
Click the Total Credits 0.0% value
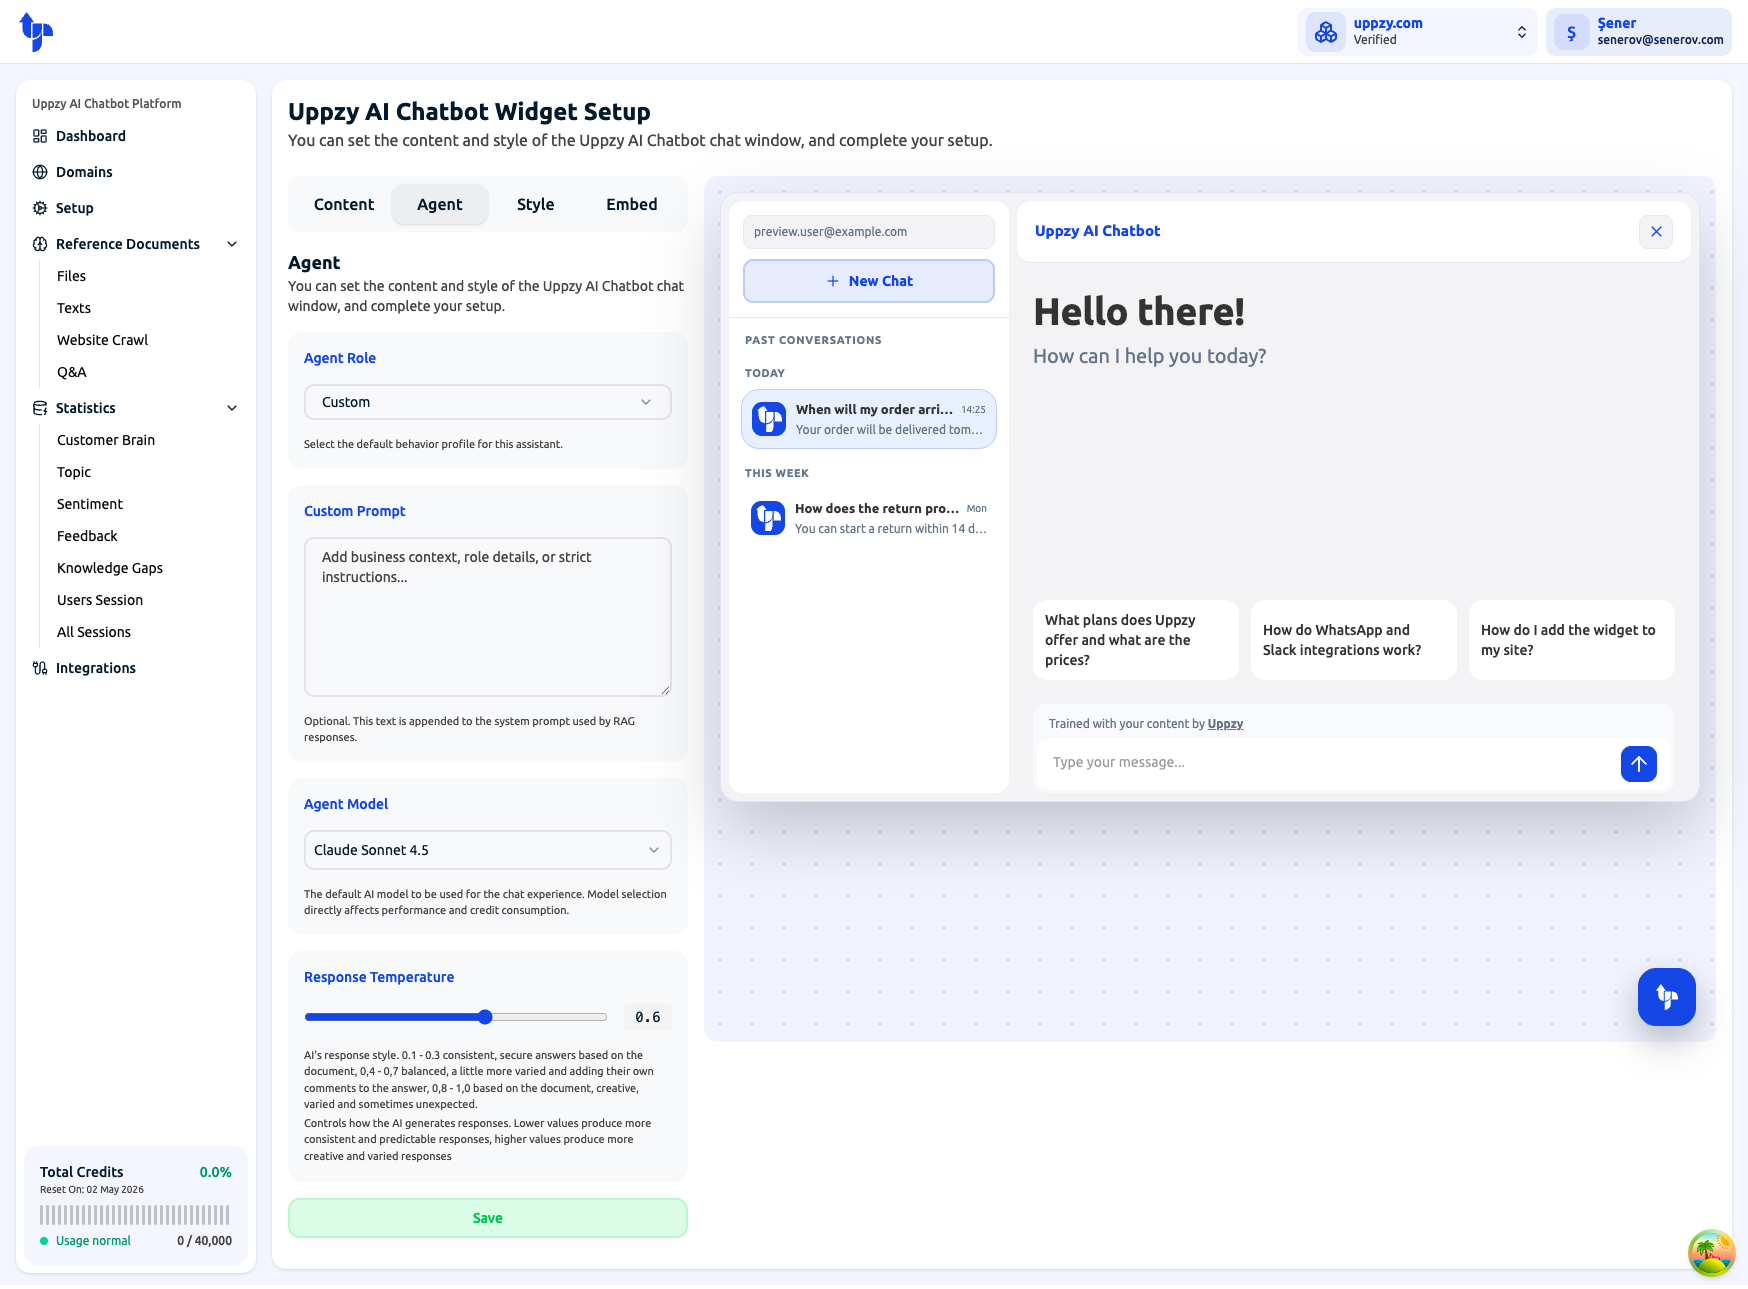coord(215,1172)
